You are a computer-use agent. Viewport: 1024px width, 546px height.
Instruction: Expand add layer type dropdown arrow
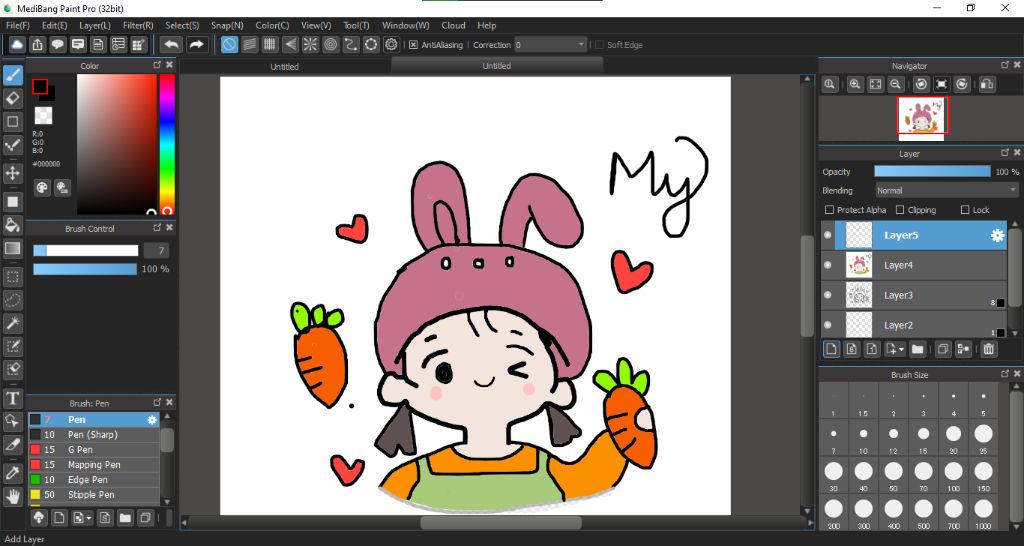pos(901,350)
